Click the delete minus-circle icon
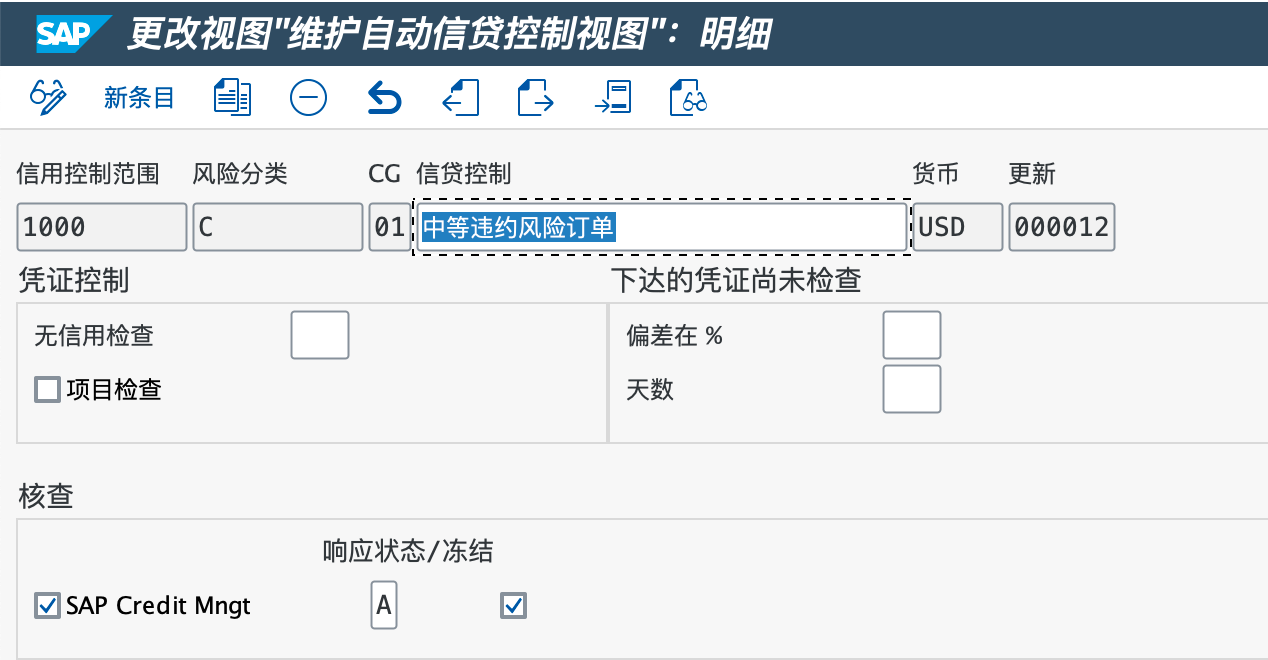 308,97
